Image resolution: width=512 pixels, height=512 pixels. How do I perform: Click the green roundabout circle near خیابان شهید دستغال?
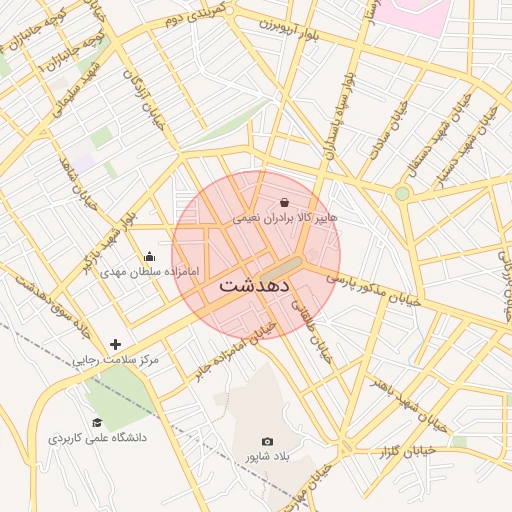(x=402, y=194)
